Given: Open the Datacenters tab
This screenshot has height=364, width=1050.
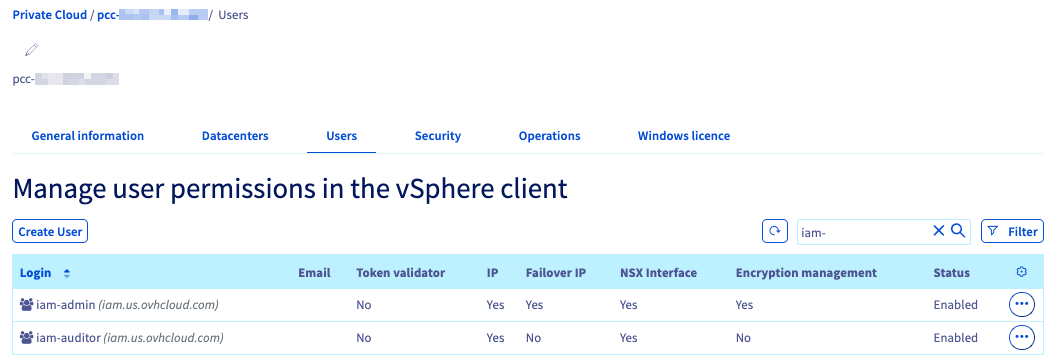Looking at the screenshot, I should pos(235,136).
